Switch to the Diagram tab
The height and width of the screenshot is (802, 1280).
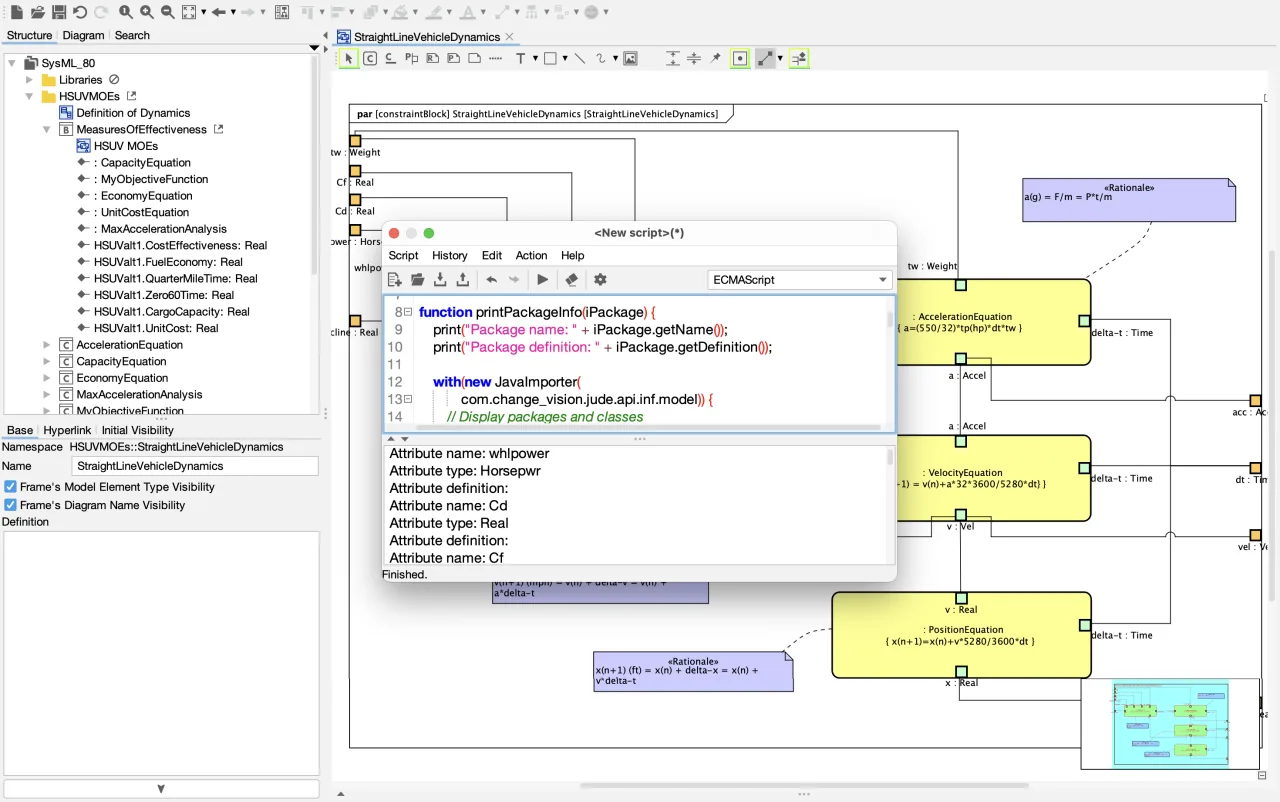click(x=83, y=35)
